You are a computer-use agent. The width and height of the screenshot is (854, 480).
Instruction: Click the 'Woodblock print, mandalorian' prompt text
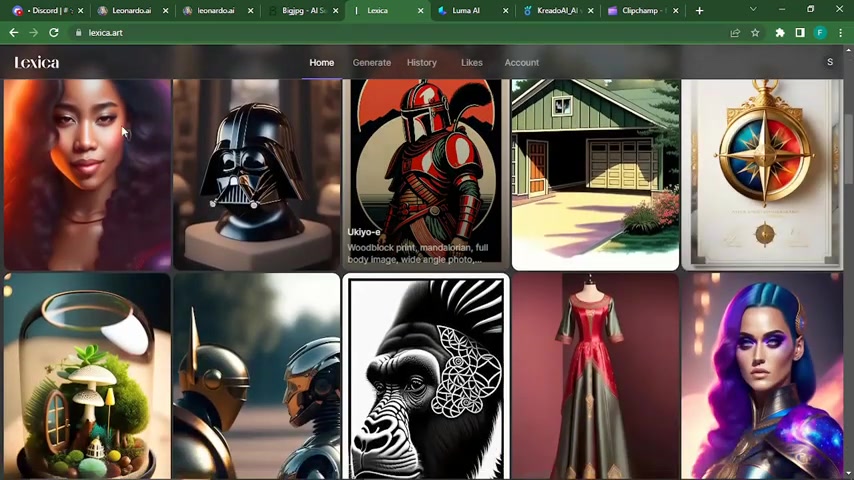click(418, 253)
